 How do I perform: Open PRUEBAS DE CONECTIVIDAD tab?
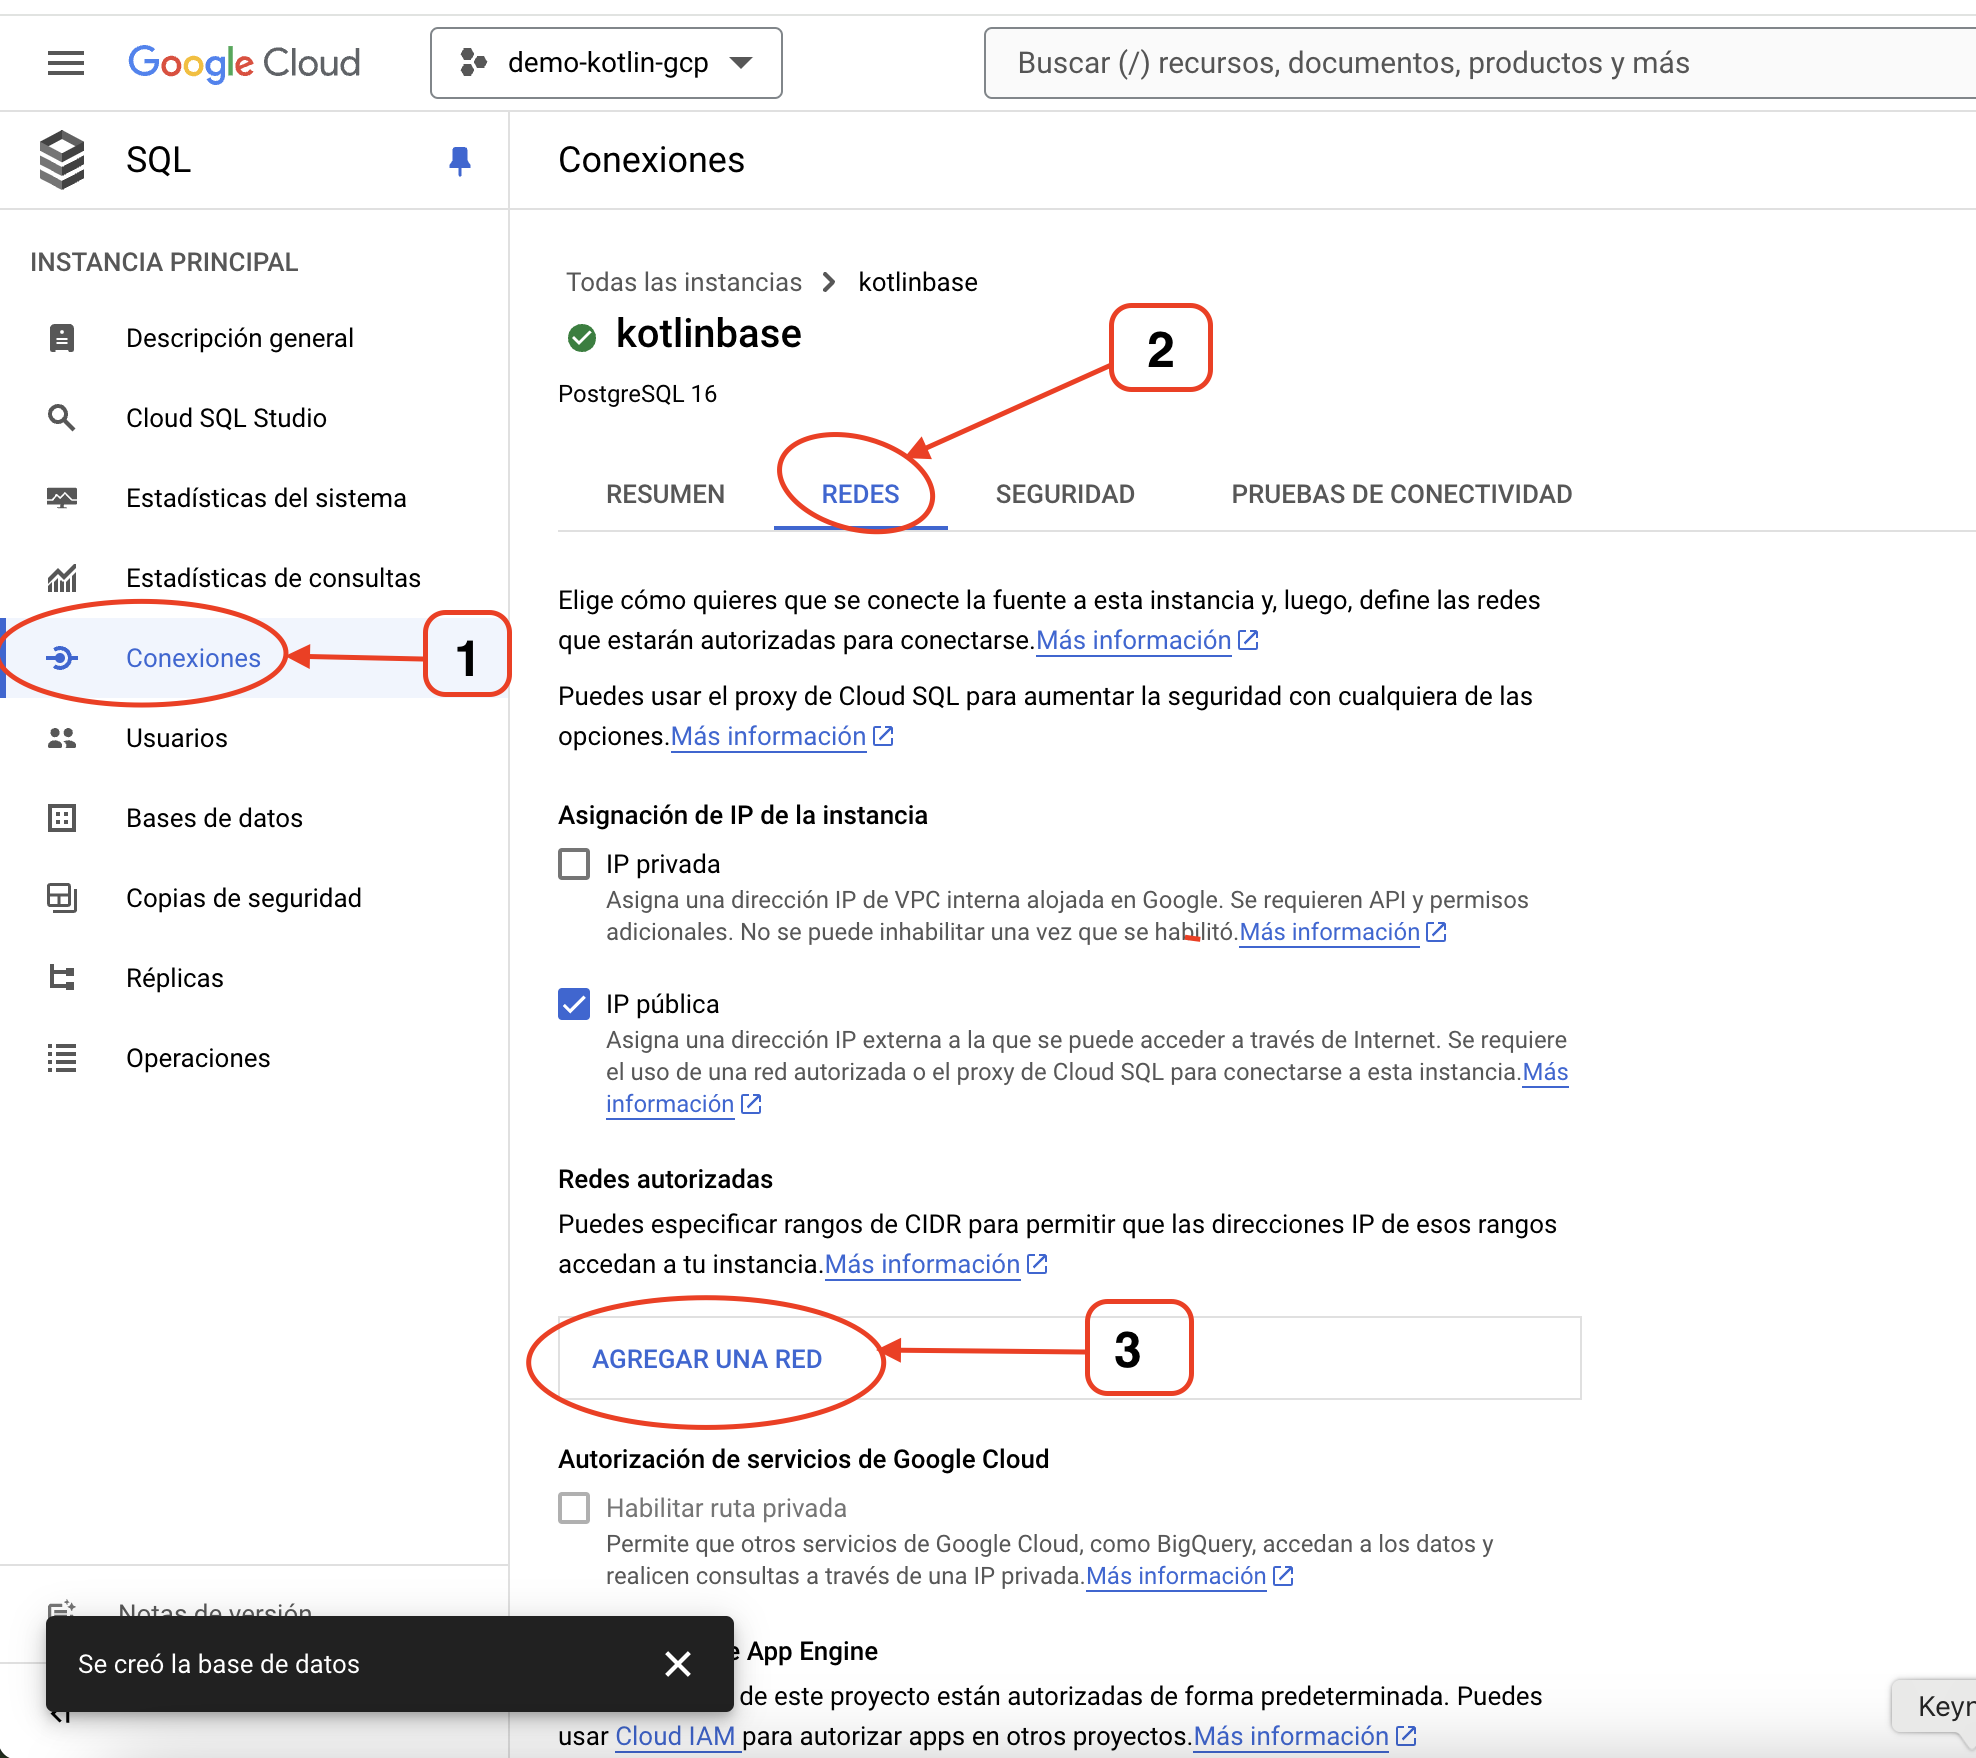point(1401,494)
